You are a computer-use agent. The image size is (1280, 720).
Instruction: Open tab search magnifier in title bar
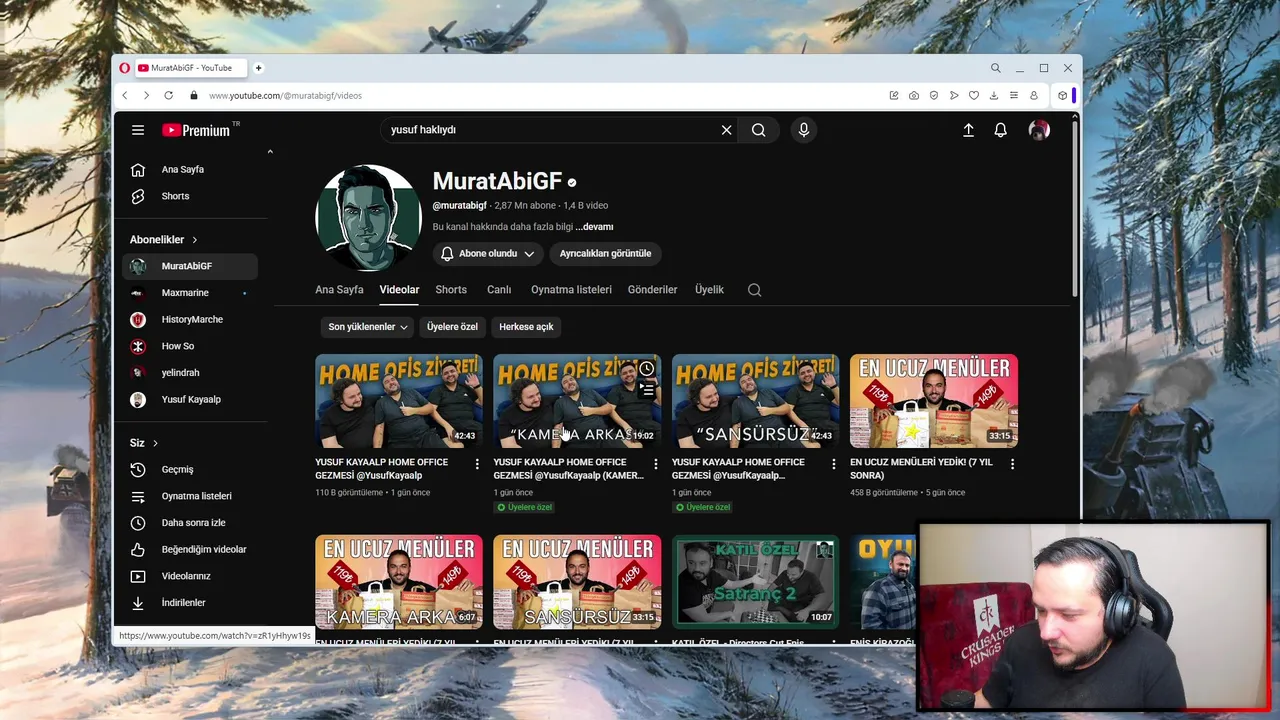click(996, 68)
